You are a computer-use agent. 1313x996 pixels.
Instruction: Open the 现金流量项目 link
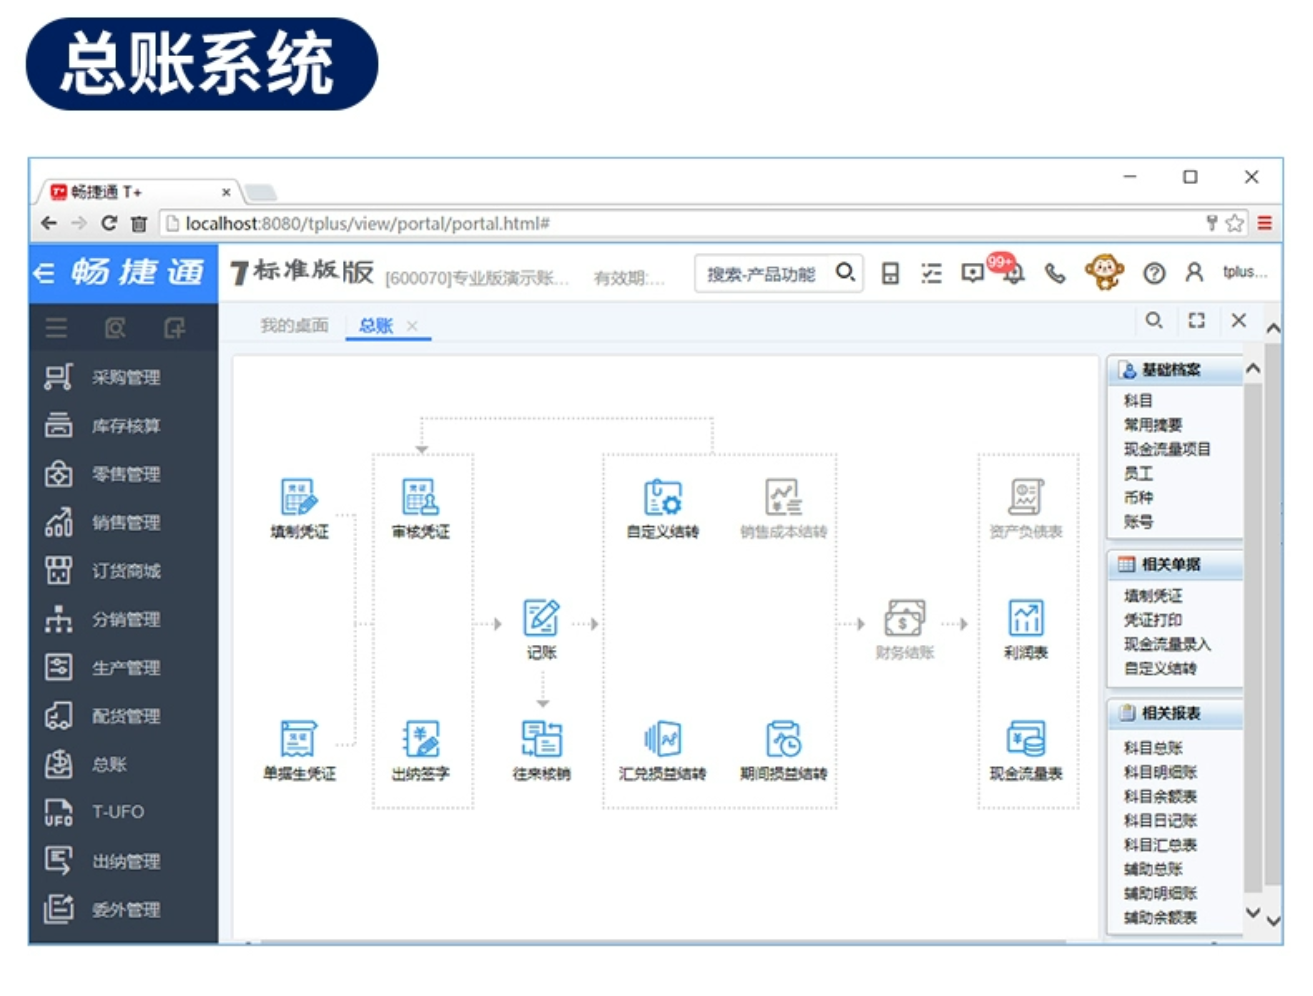click(x=1167, y=449)
